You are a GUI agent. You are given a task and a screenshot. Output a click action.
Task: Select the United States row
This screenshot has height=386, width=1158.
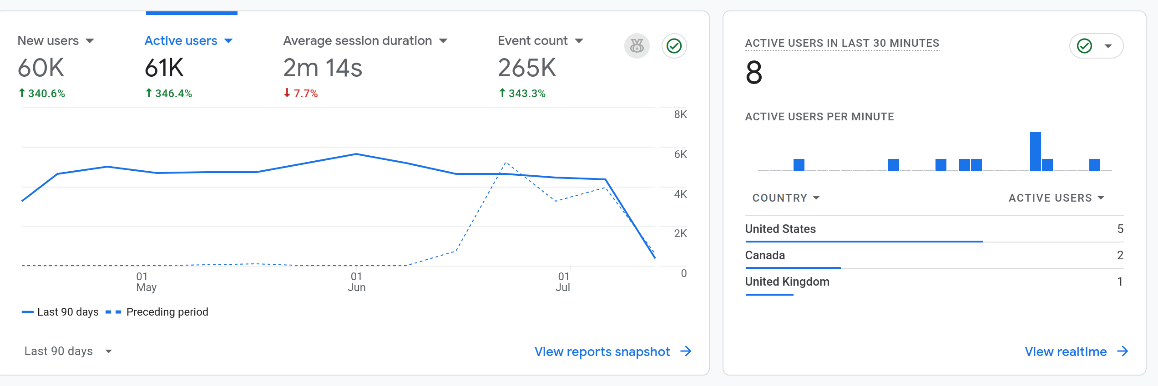coord(934,230)
